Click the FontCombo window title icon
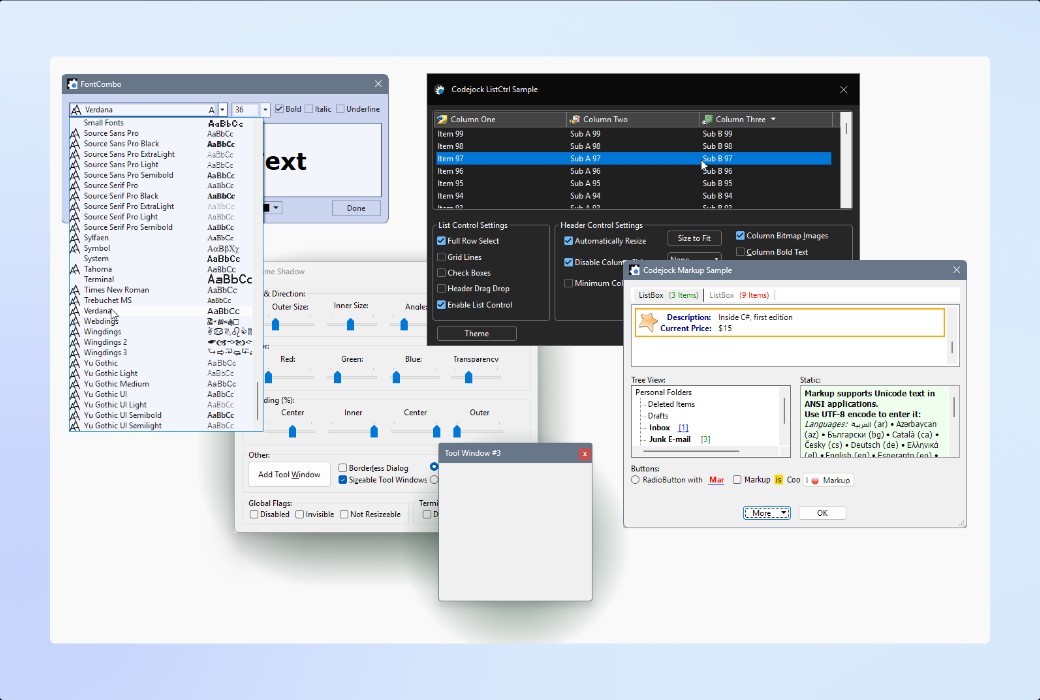1040x700 pixels. tap(73, 84)
